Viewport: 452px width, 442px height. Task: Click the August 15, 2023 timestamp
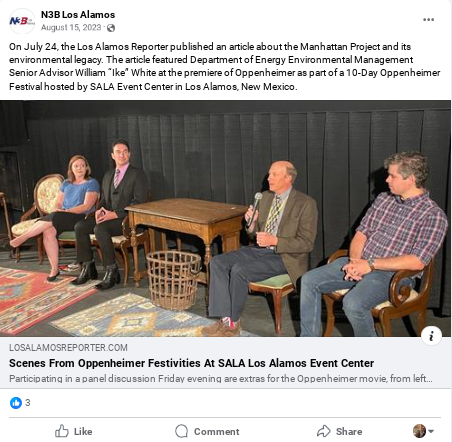71,28
